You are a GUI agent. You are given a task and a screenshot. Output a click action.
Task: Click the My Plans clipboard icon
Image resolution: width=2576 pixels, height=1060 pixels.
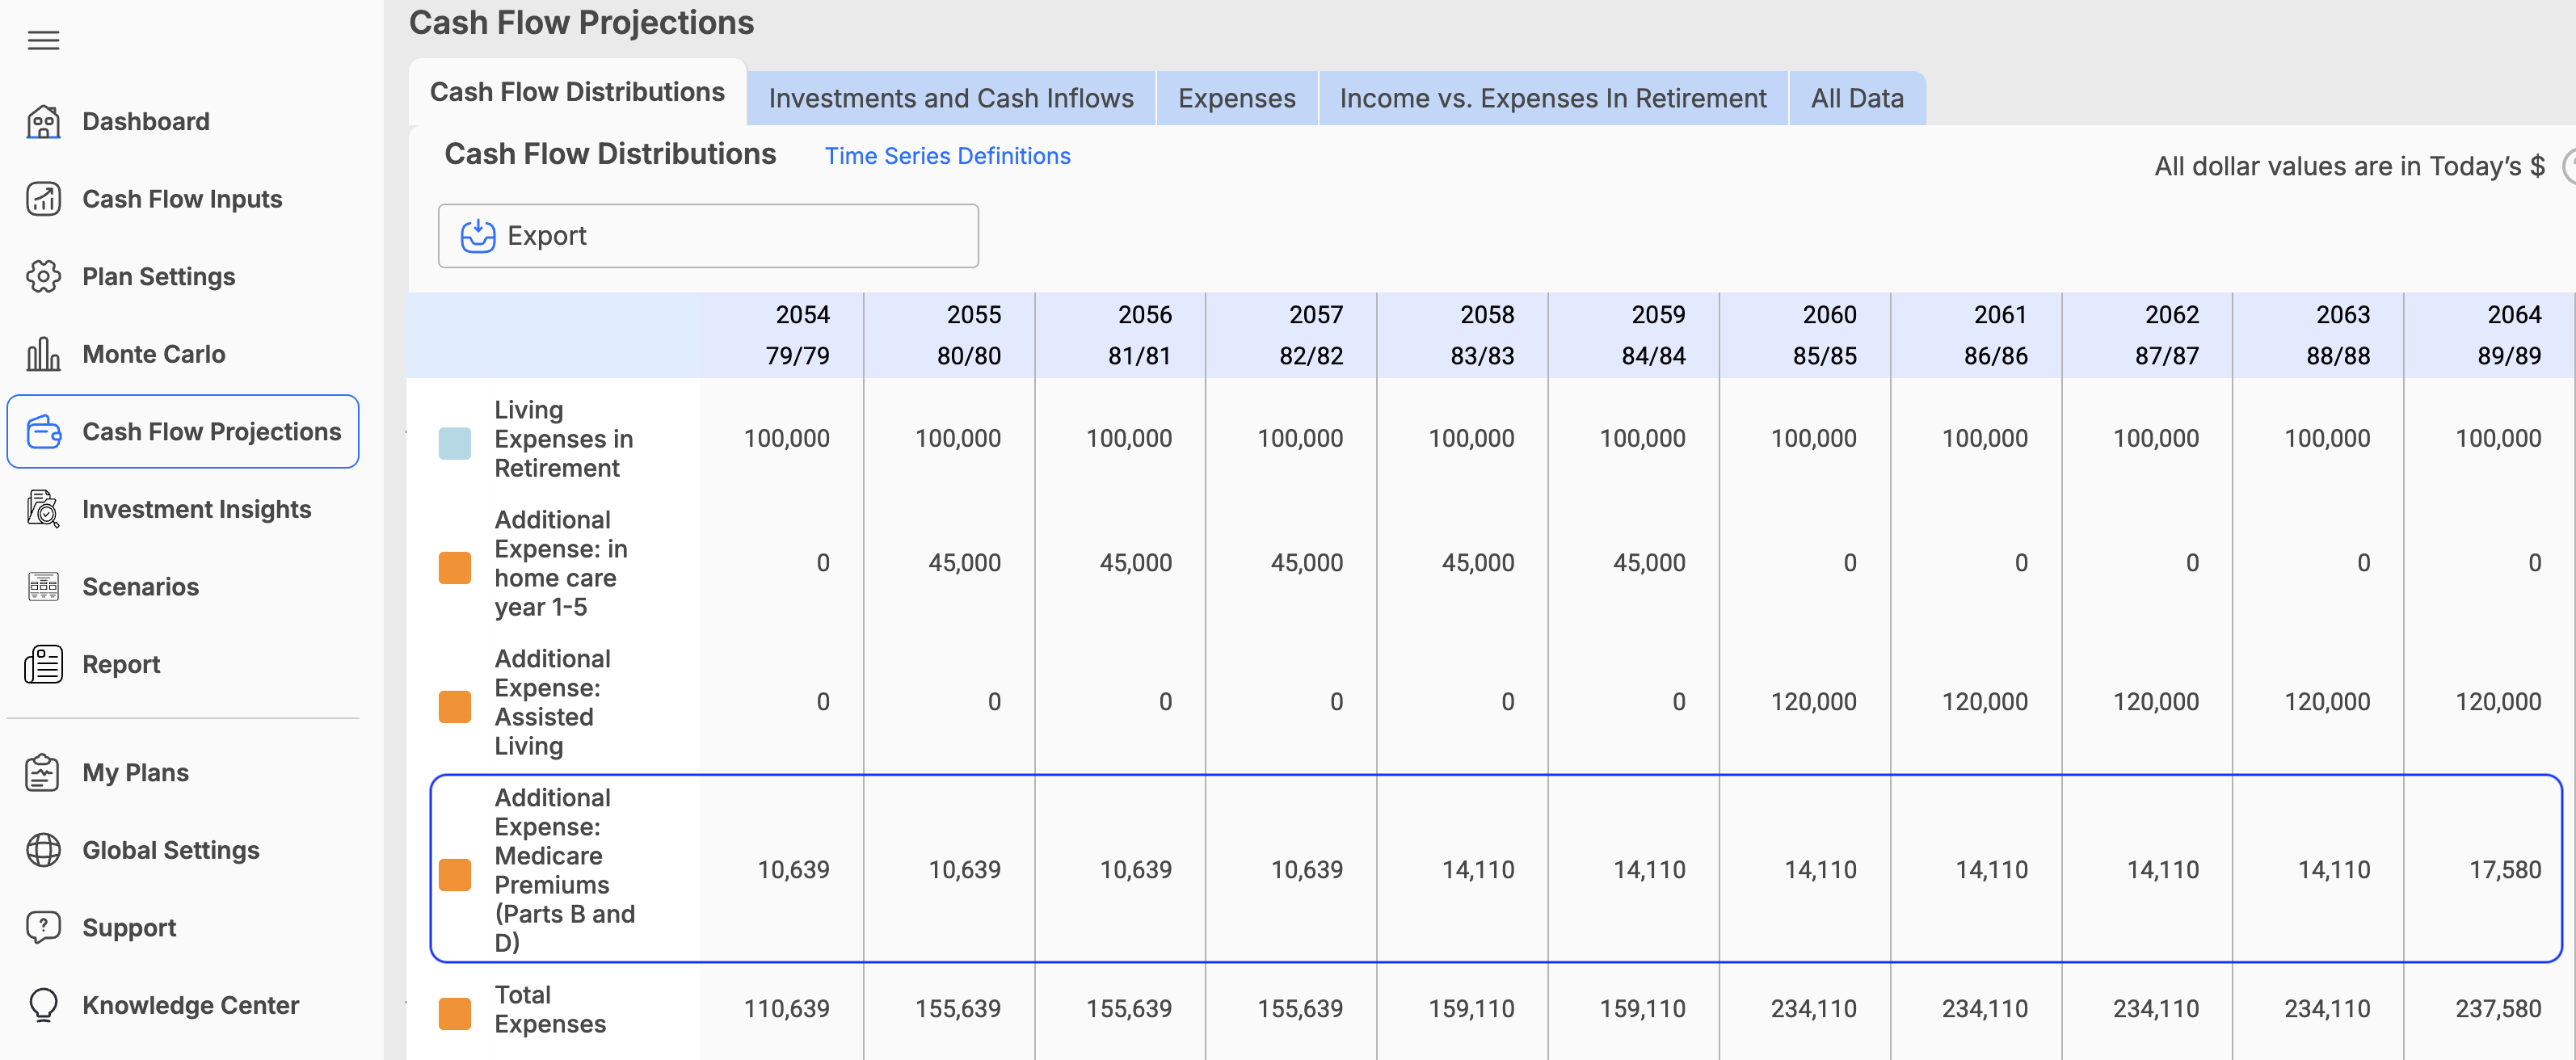[x=43, y=773]
